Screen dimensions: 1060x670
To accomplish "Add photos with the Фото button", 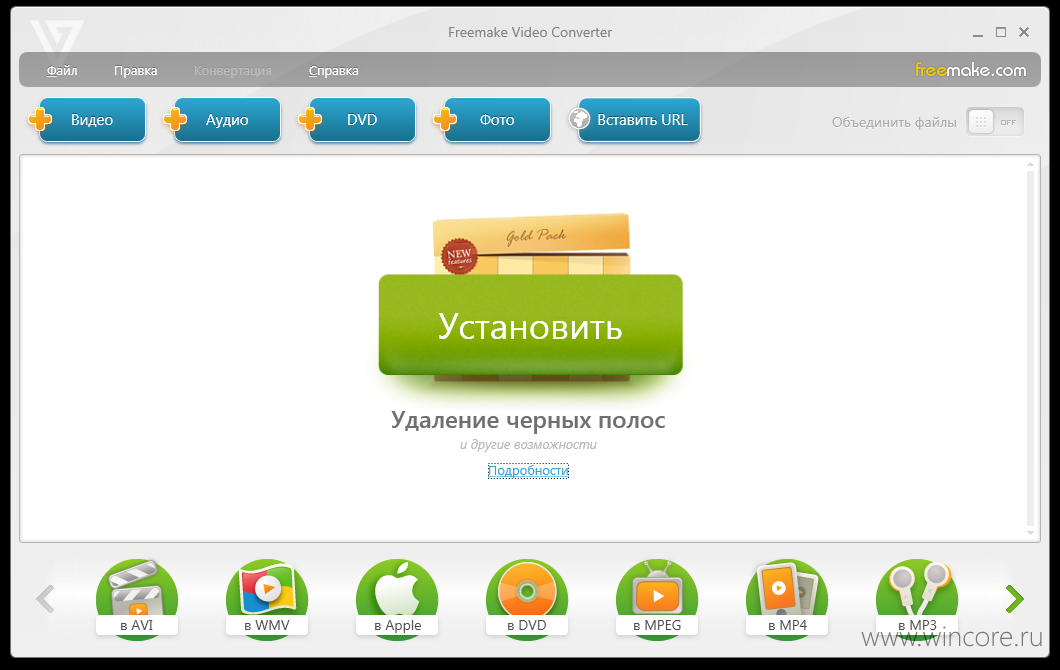I will [493, 120].
